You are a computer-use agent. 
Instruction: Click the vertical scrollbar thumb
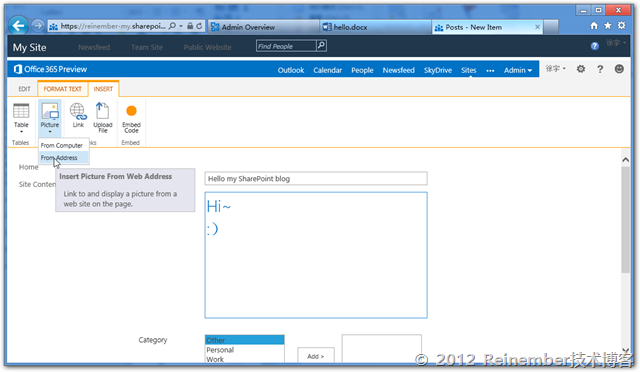625,220
